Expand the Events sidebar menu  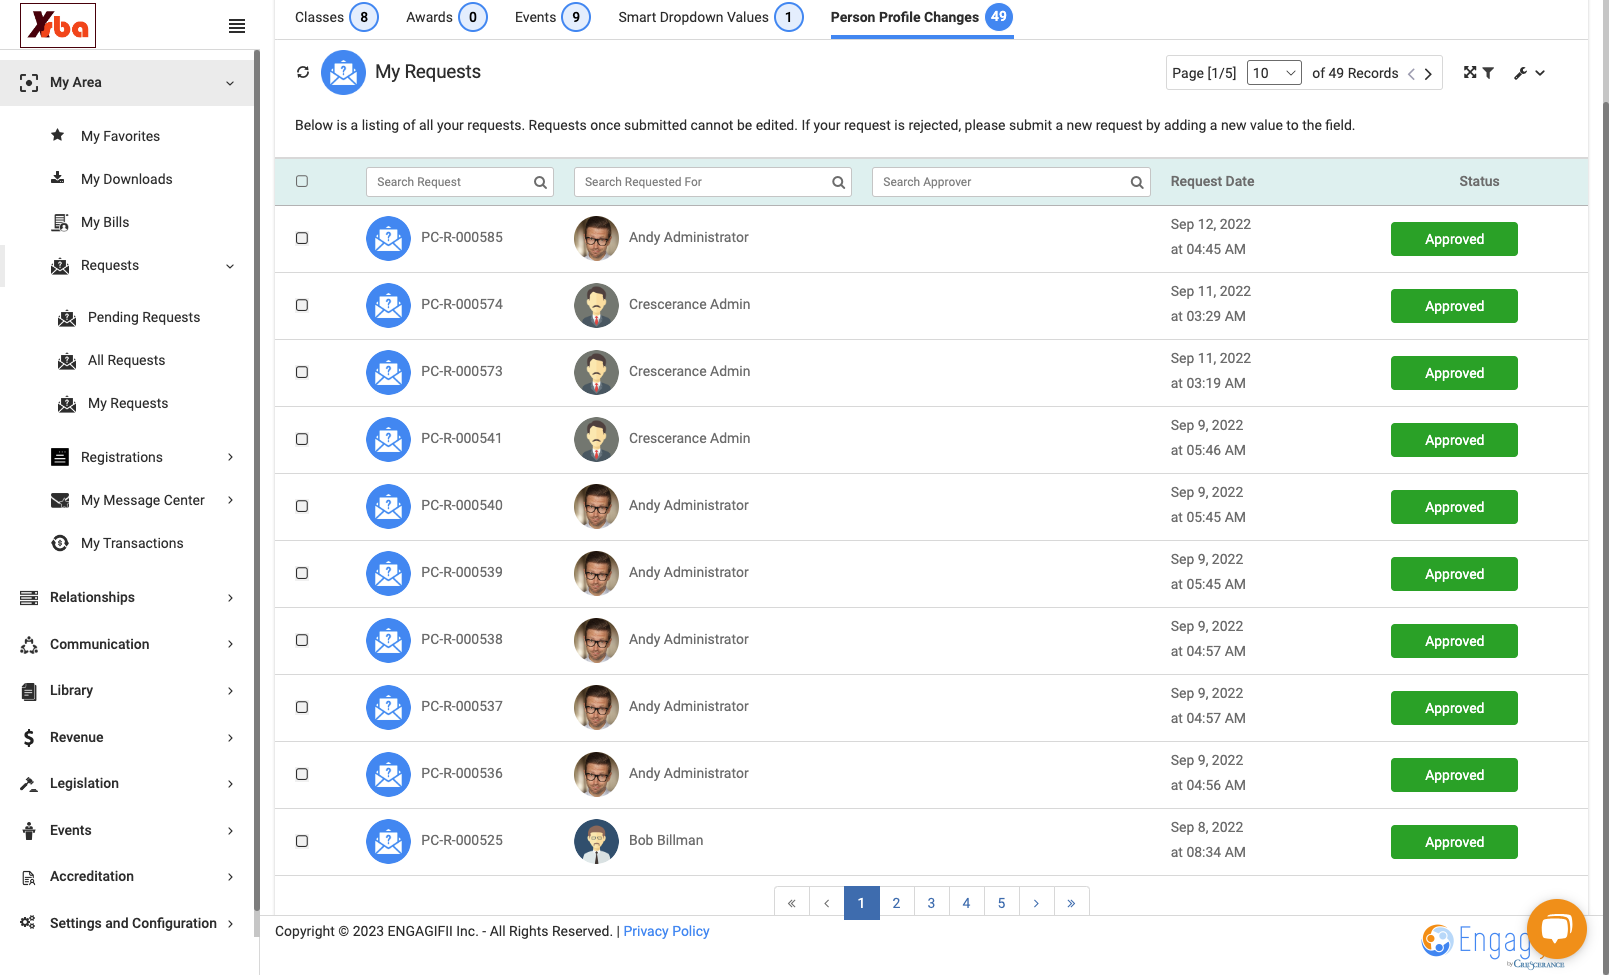(x=230, y=831)
